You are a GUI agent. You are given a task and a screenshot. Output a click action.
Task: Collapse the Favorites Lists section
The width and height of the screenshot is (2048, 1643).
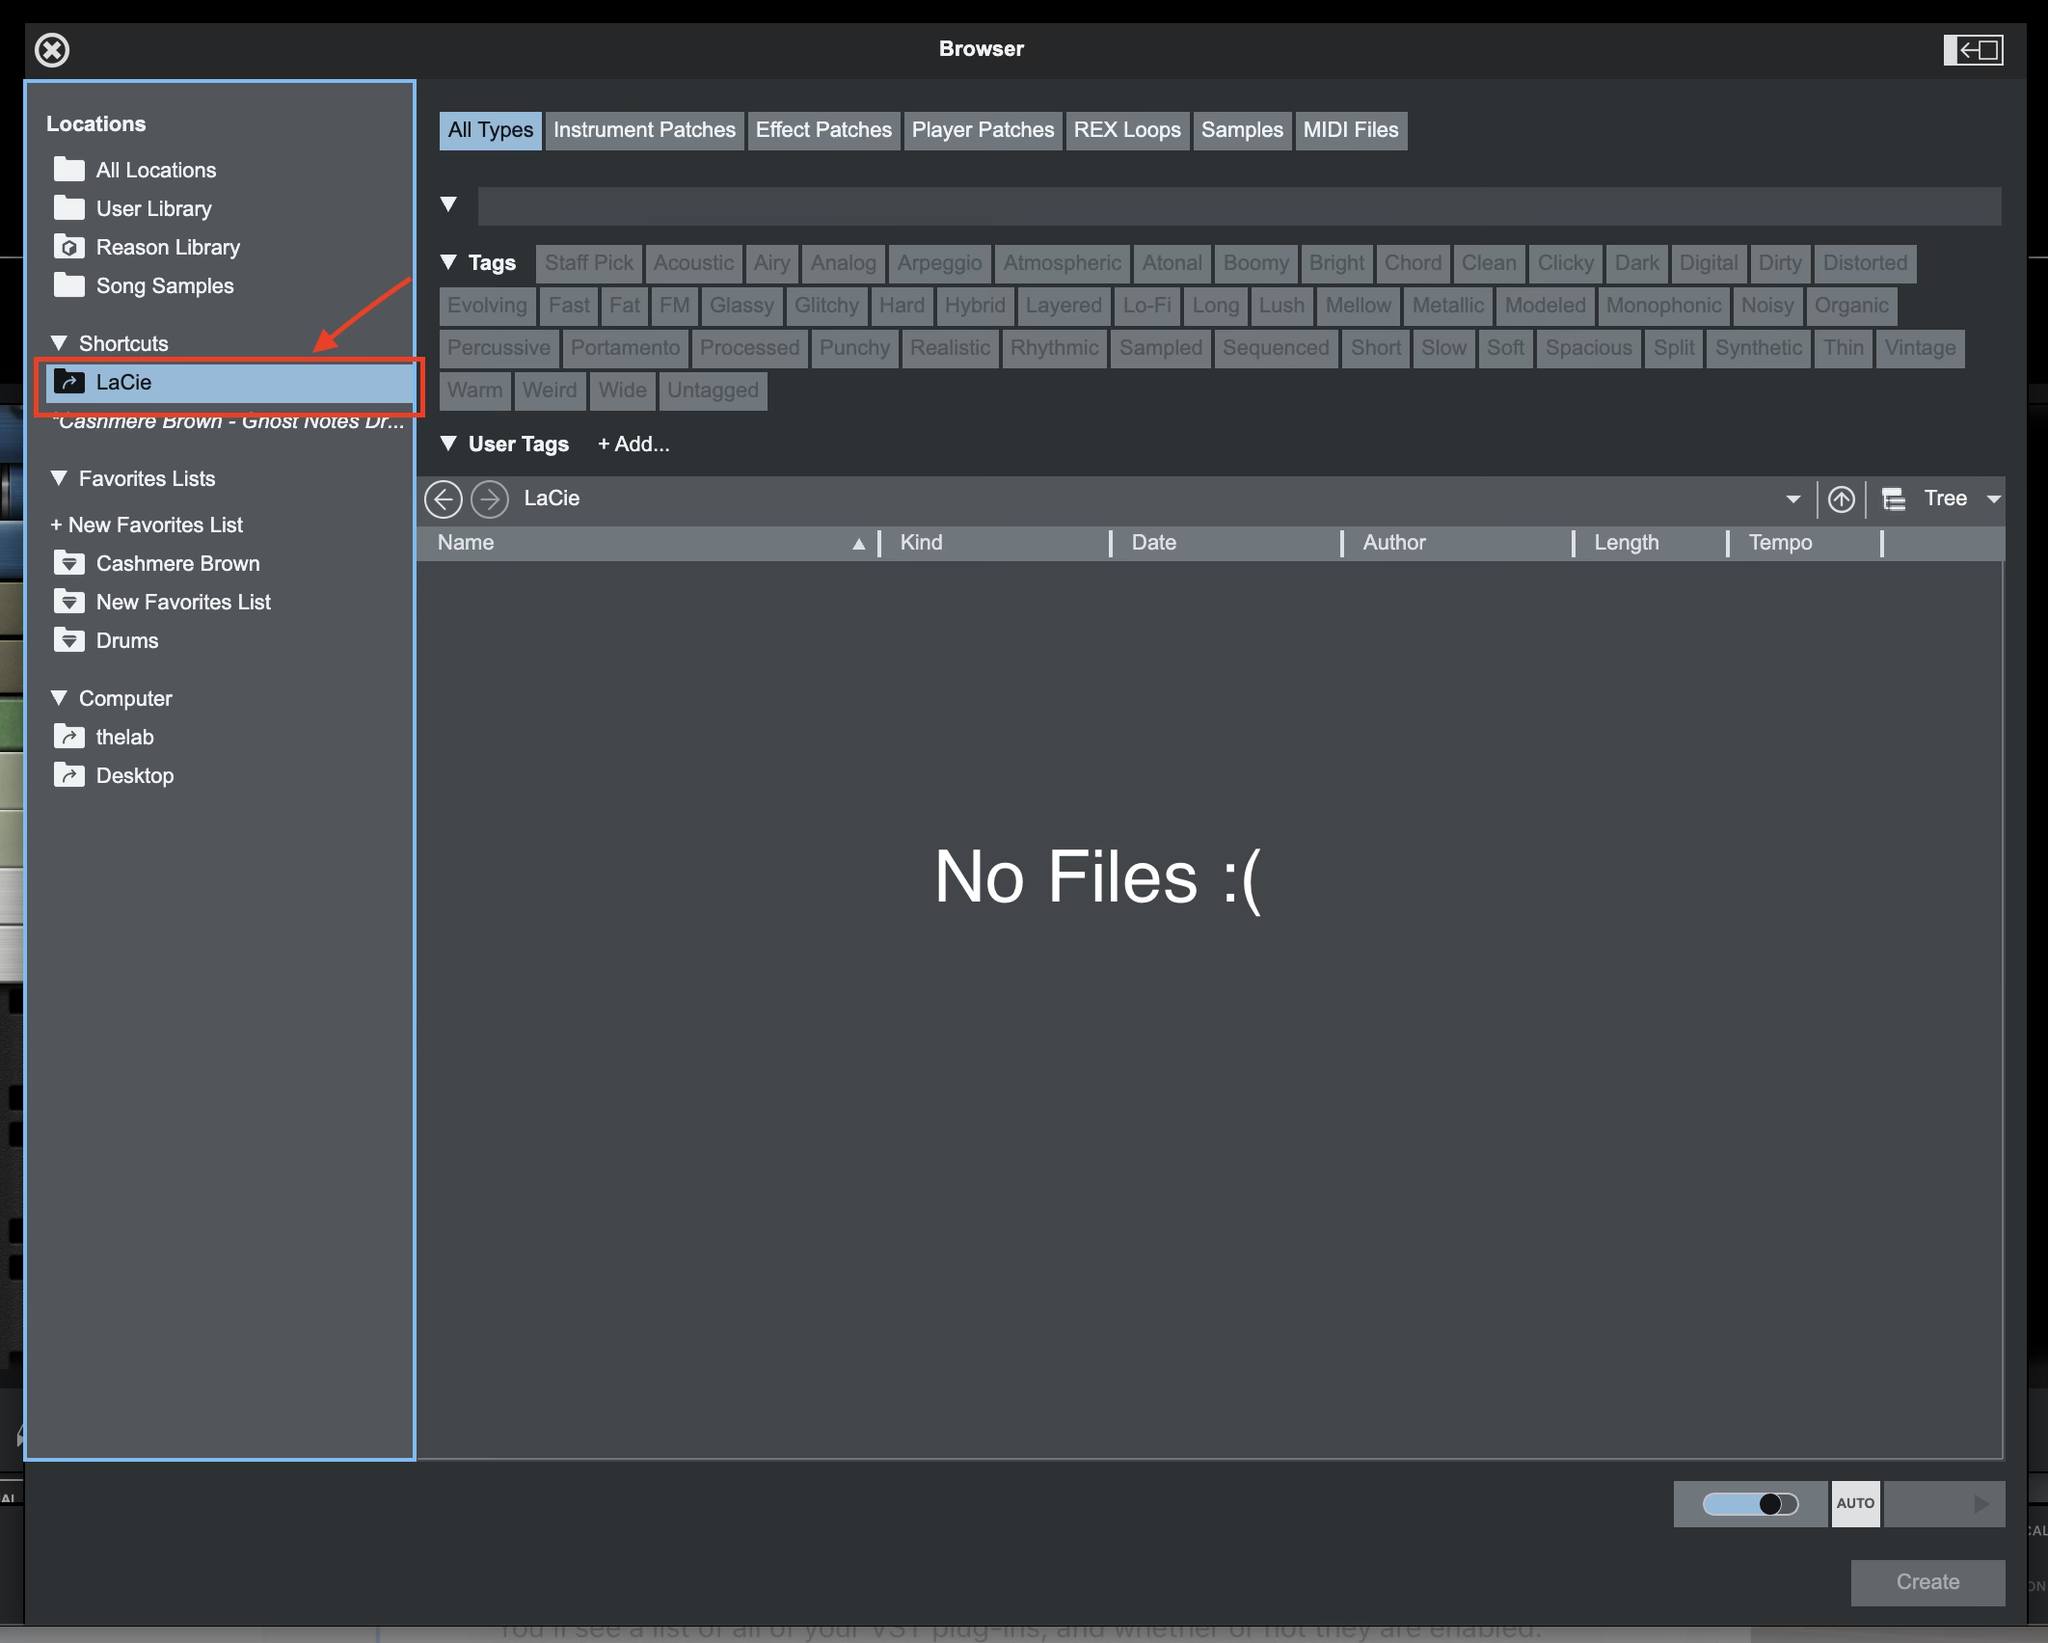click(x=59, y=478)
